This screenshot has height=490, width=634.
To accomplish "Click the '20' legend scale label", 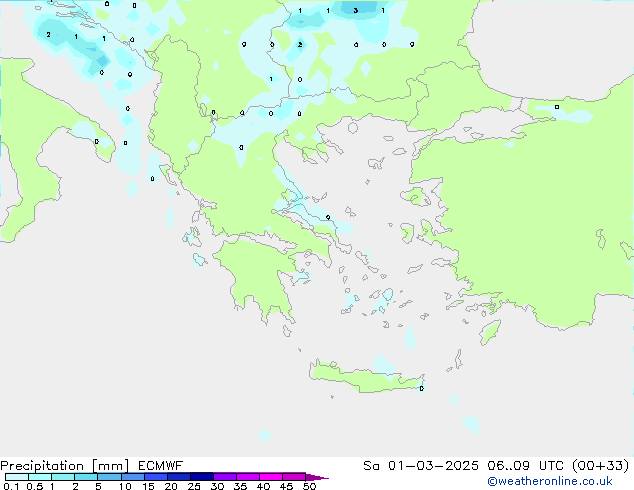I will point(171,486).
